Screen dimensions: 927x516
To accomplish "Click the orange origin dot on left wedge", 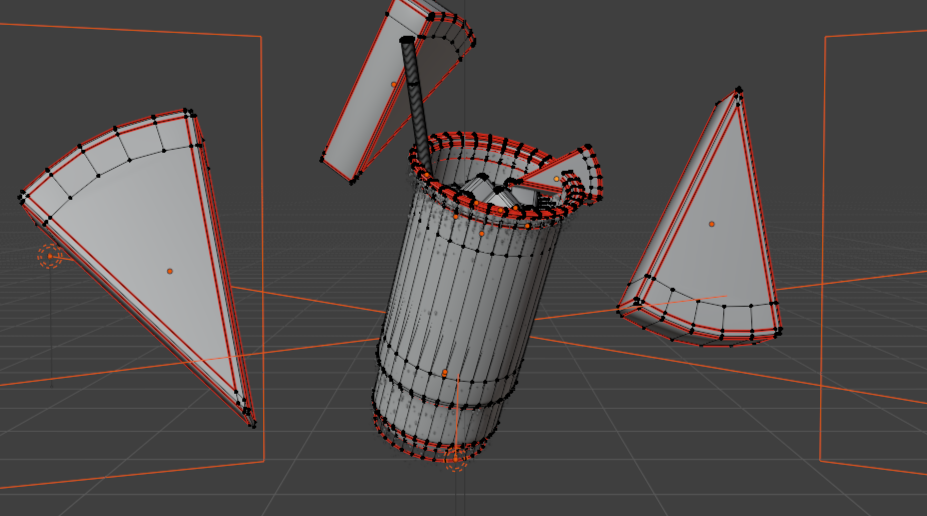I will tap(170, 271).
